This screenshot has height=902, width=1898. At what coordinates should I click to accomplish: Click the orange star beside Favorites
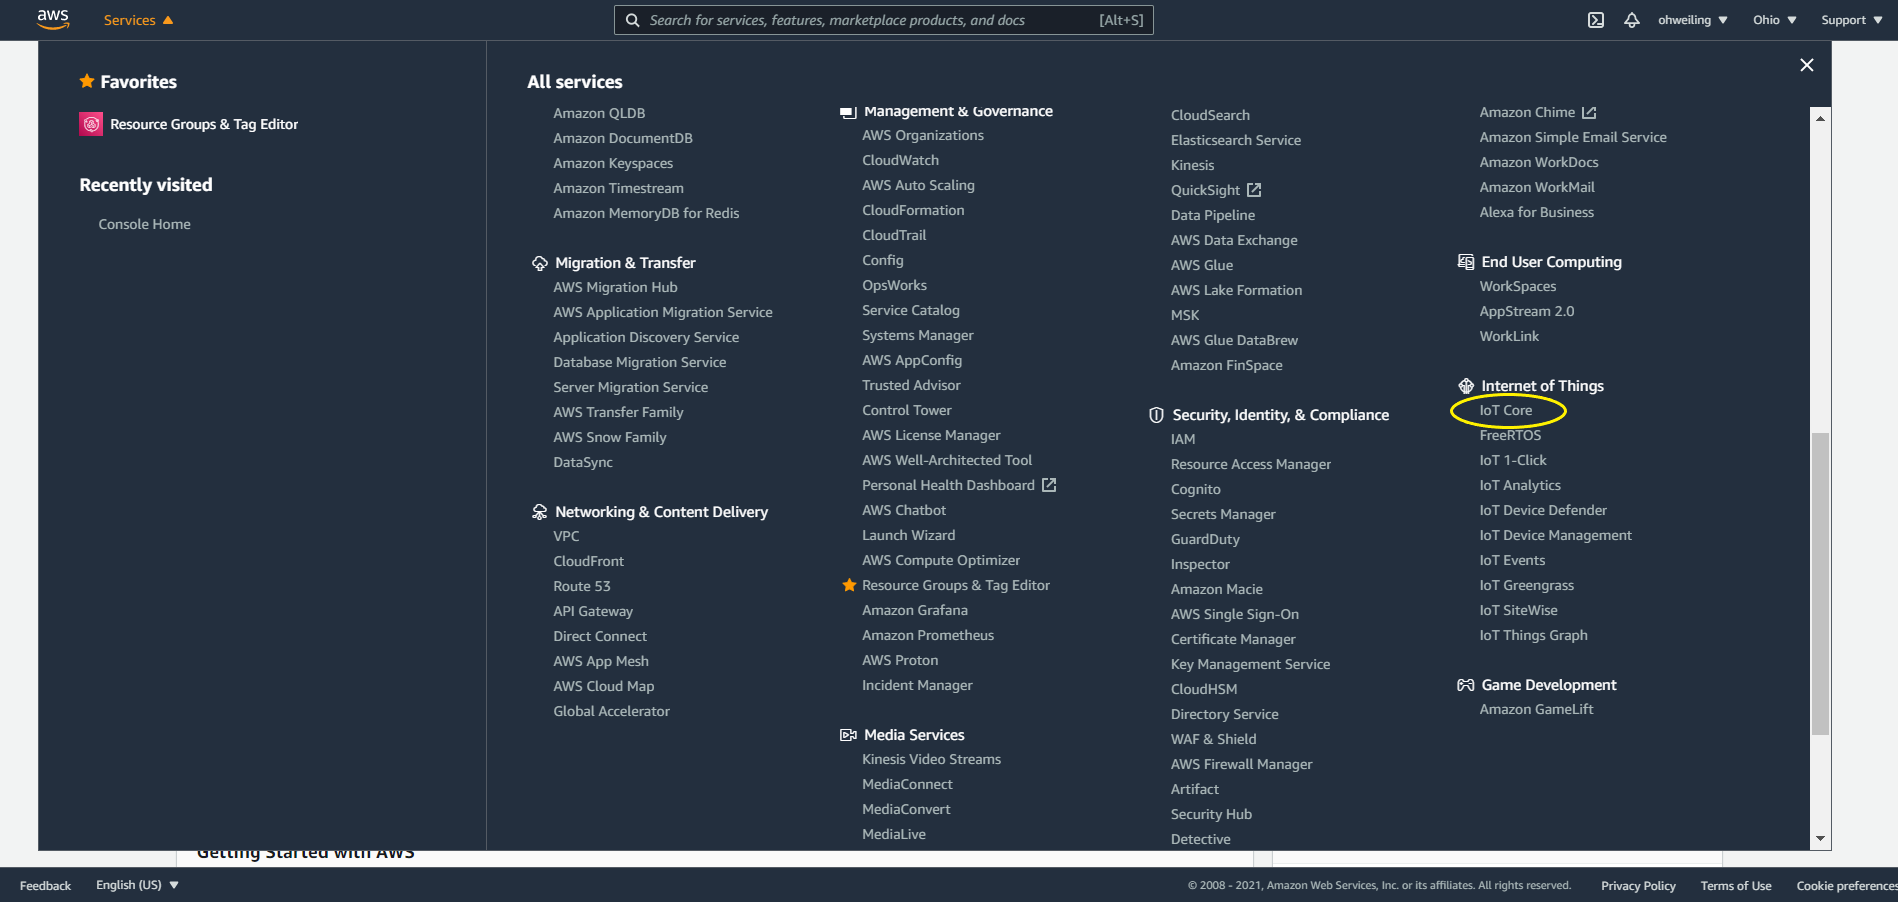[x=87, y=81]
